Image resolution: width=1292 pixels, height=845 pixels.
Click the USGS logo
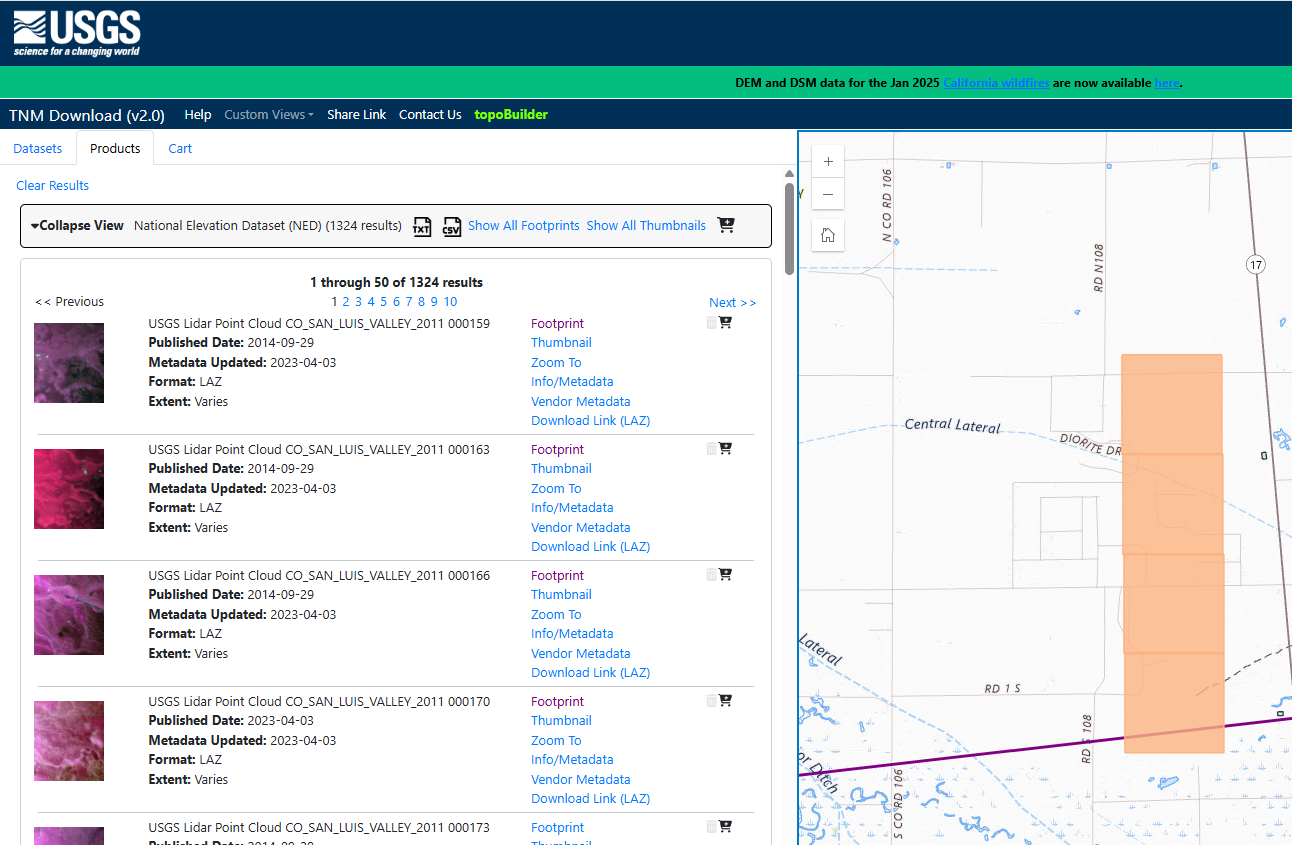point(77,33)
